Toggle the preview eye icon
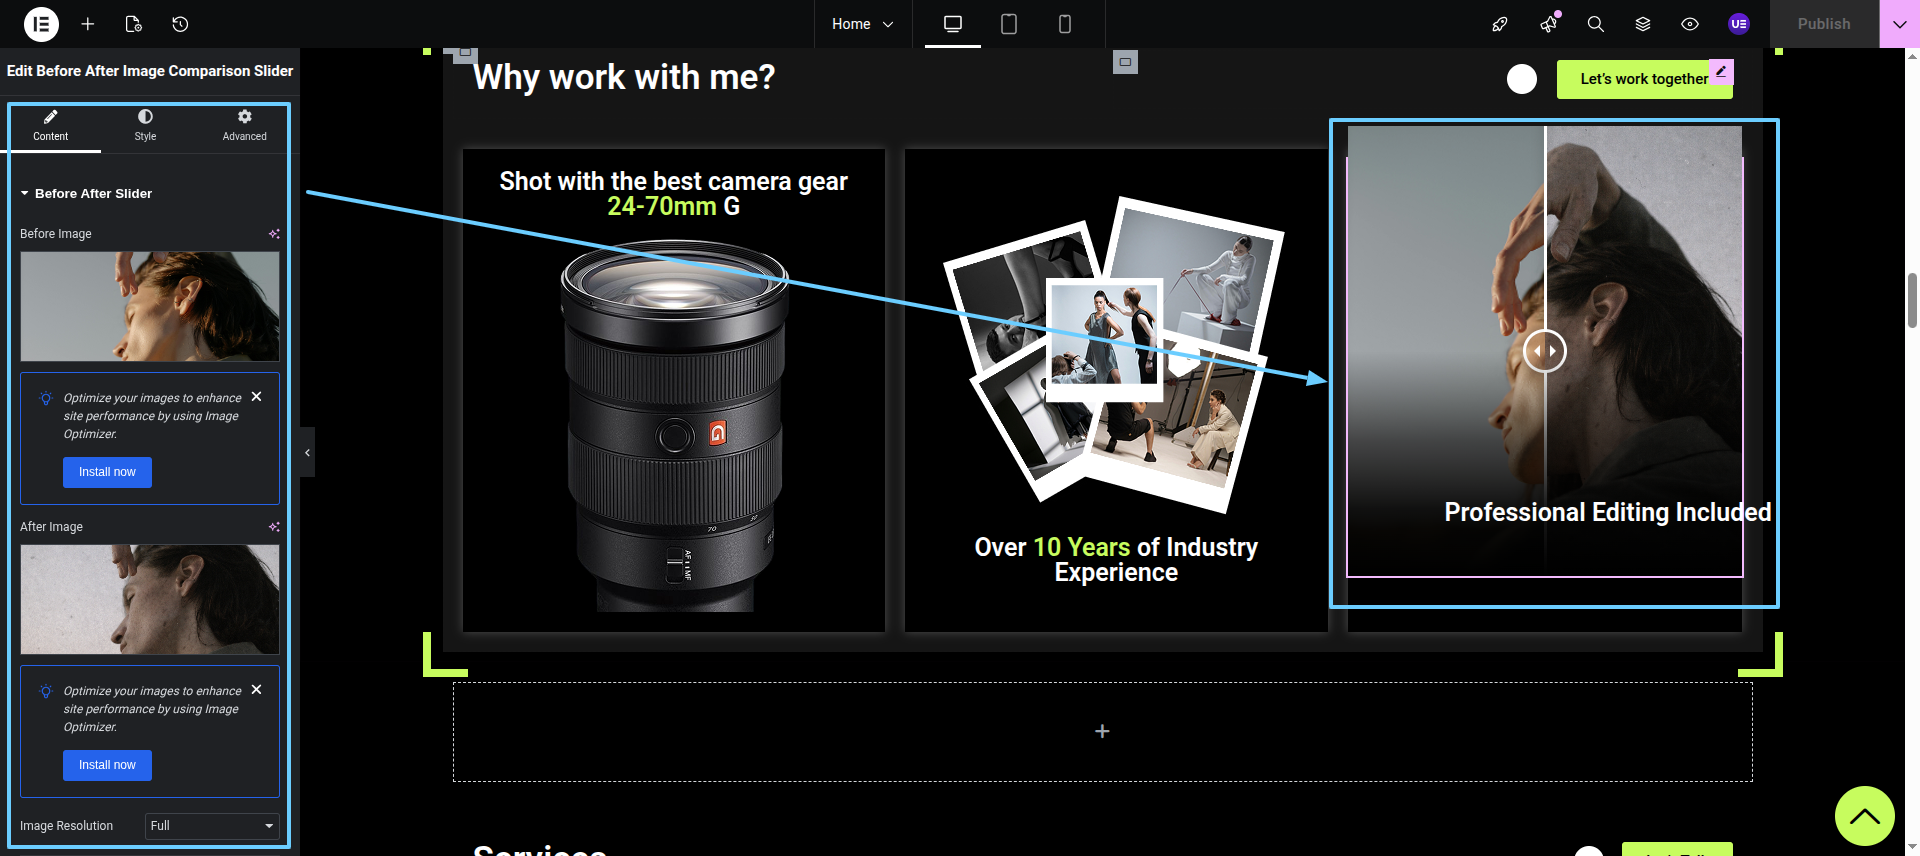 (x=1689, y=24)
